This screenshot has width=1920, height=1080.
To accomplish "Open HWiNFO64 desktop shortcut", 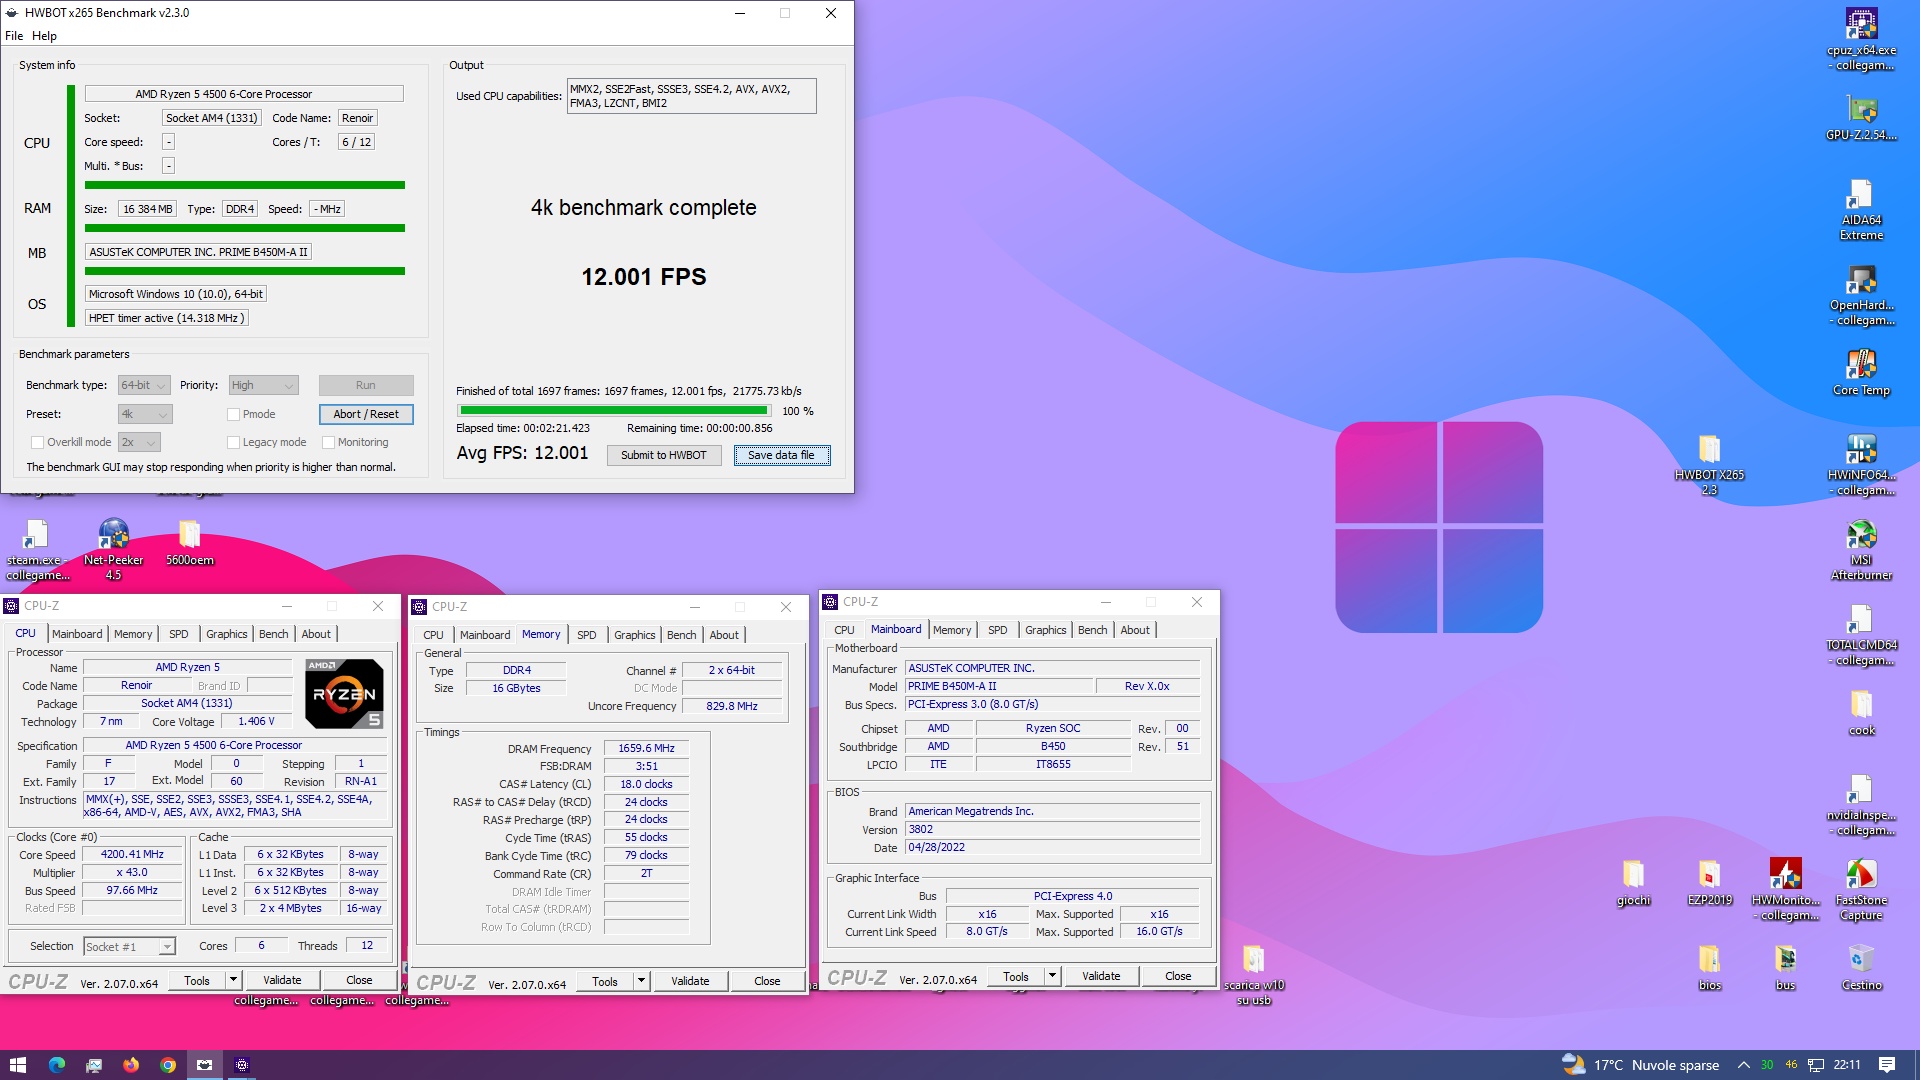I will [1861, 465].
